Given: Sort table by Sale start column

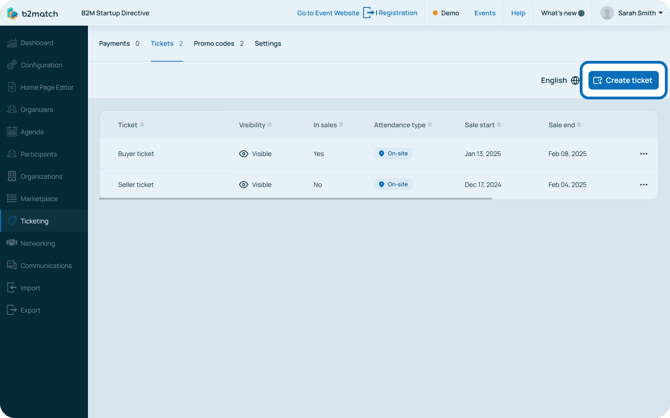Looking at the screenshot, I should (486, 125).
